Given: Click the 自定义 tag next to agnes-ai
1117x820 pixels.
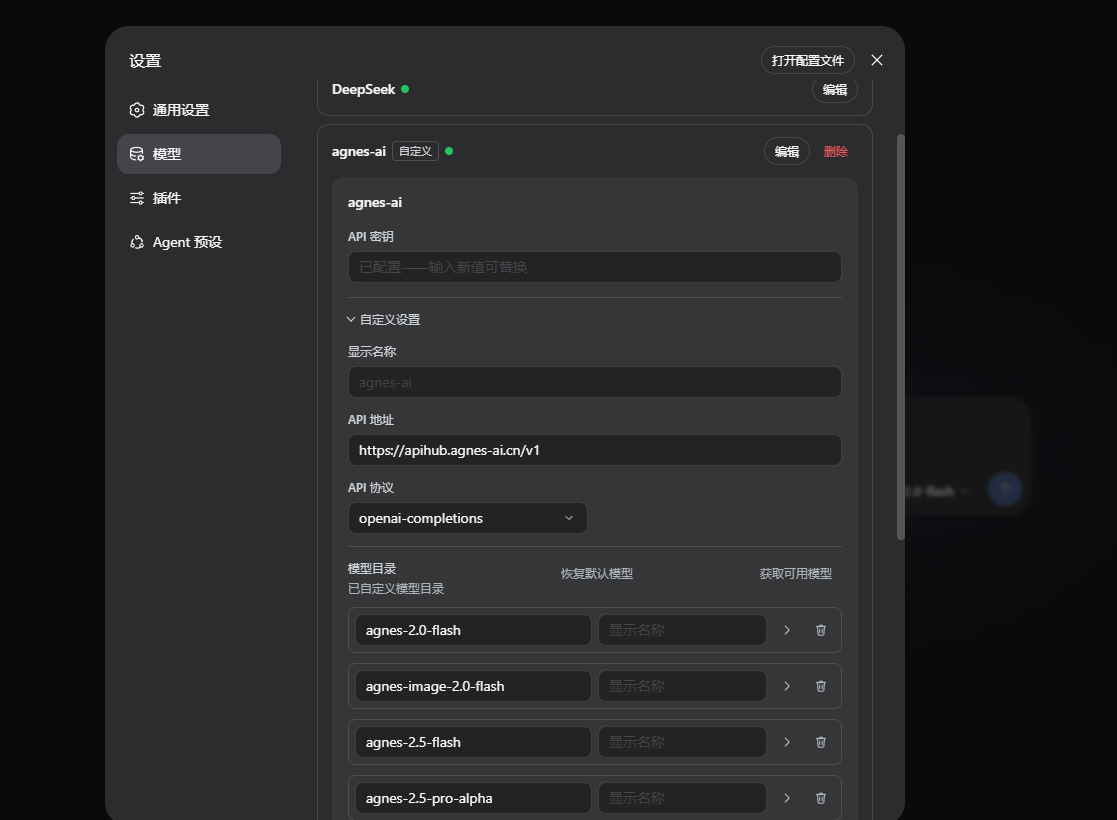Looking at the screenshot, I should 415,151.
